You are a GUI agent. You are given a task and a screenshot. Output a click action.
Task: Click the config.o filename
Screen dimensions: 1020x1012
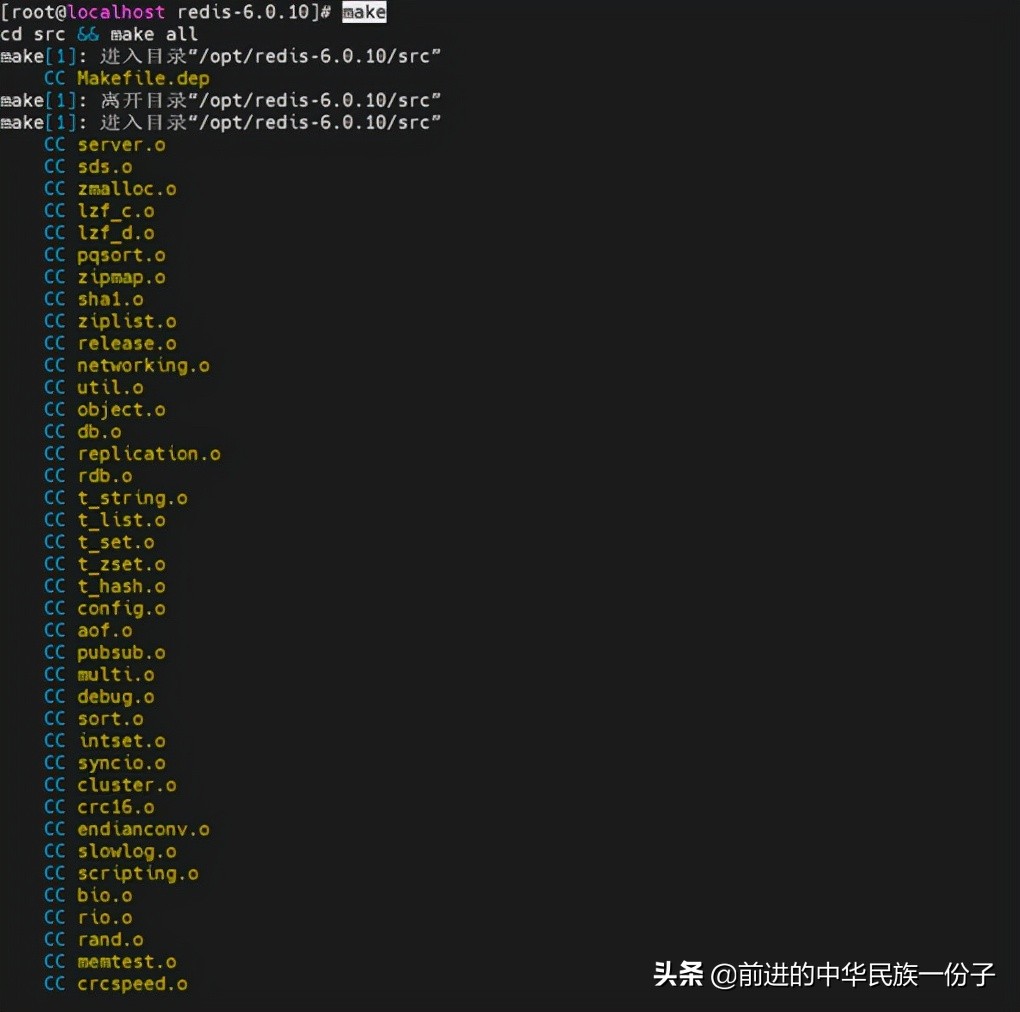coord(120,608)
